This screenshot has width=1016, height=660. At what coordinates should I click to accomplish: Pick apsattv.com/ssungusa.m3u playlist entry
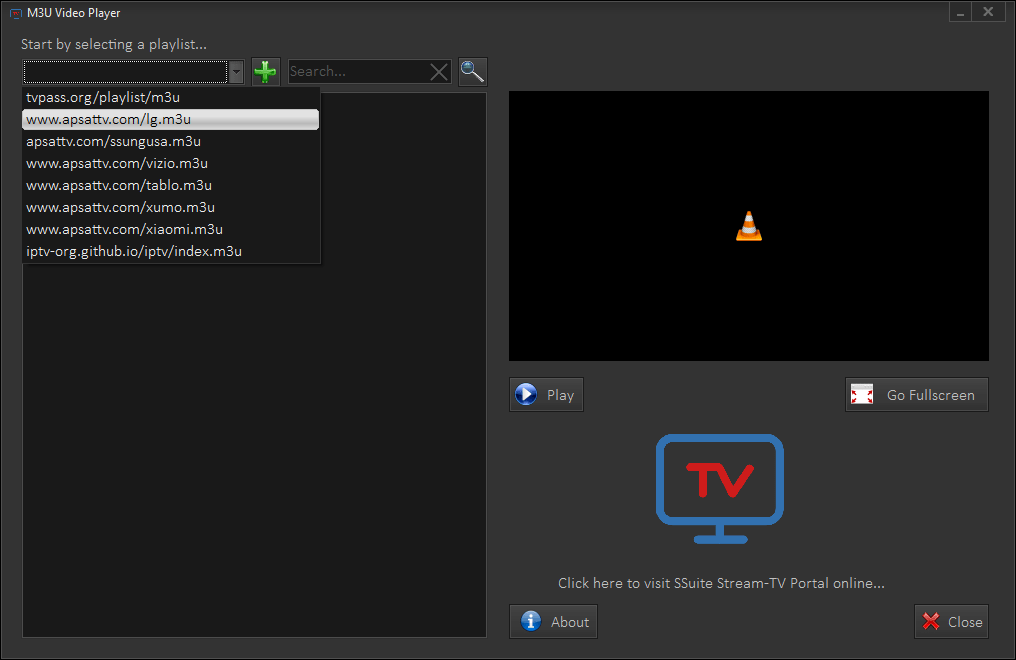point(113,141)
